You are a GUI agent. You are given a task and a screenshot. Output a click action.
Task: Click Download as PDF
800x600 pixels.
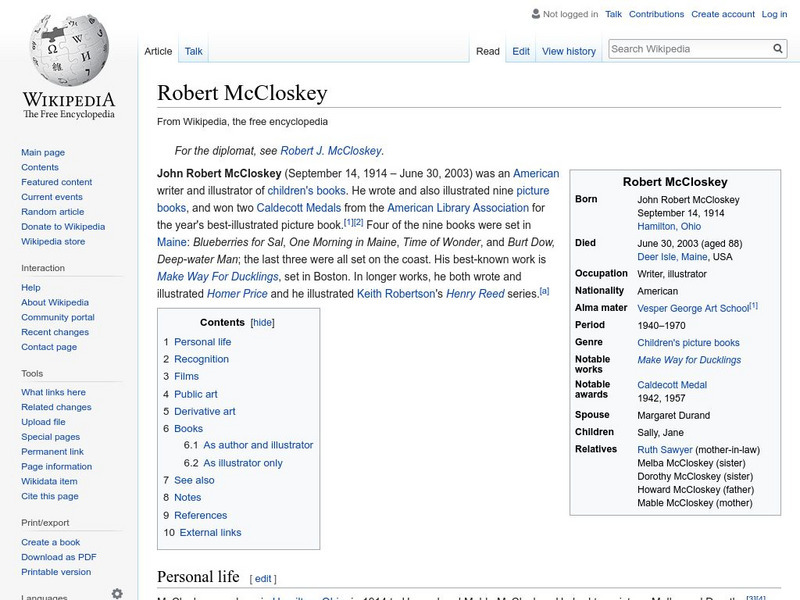(59, 557)
